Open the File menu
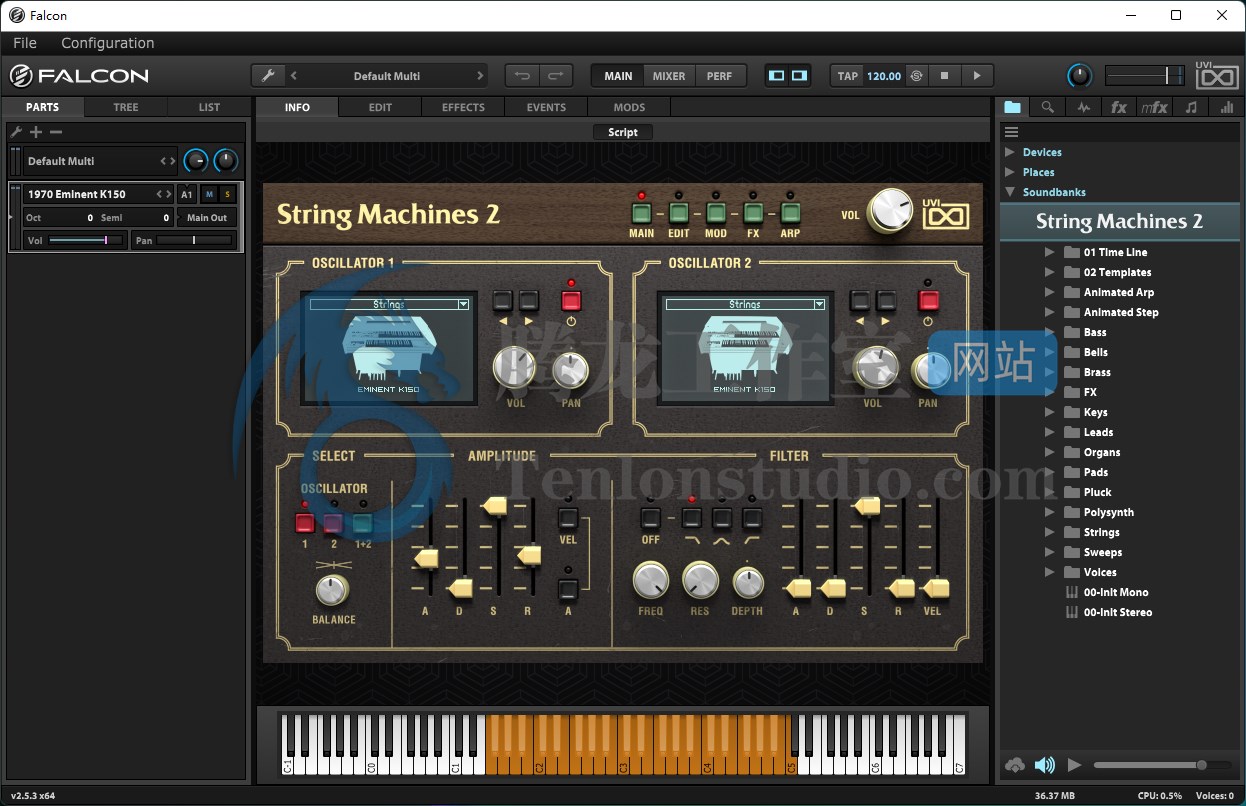The height and width of the screenshot is (806, 1246). coord(25,43)
